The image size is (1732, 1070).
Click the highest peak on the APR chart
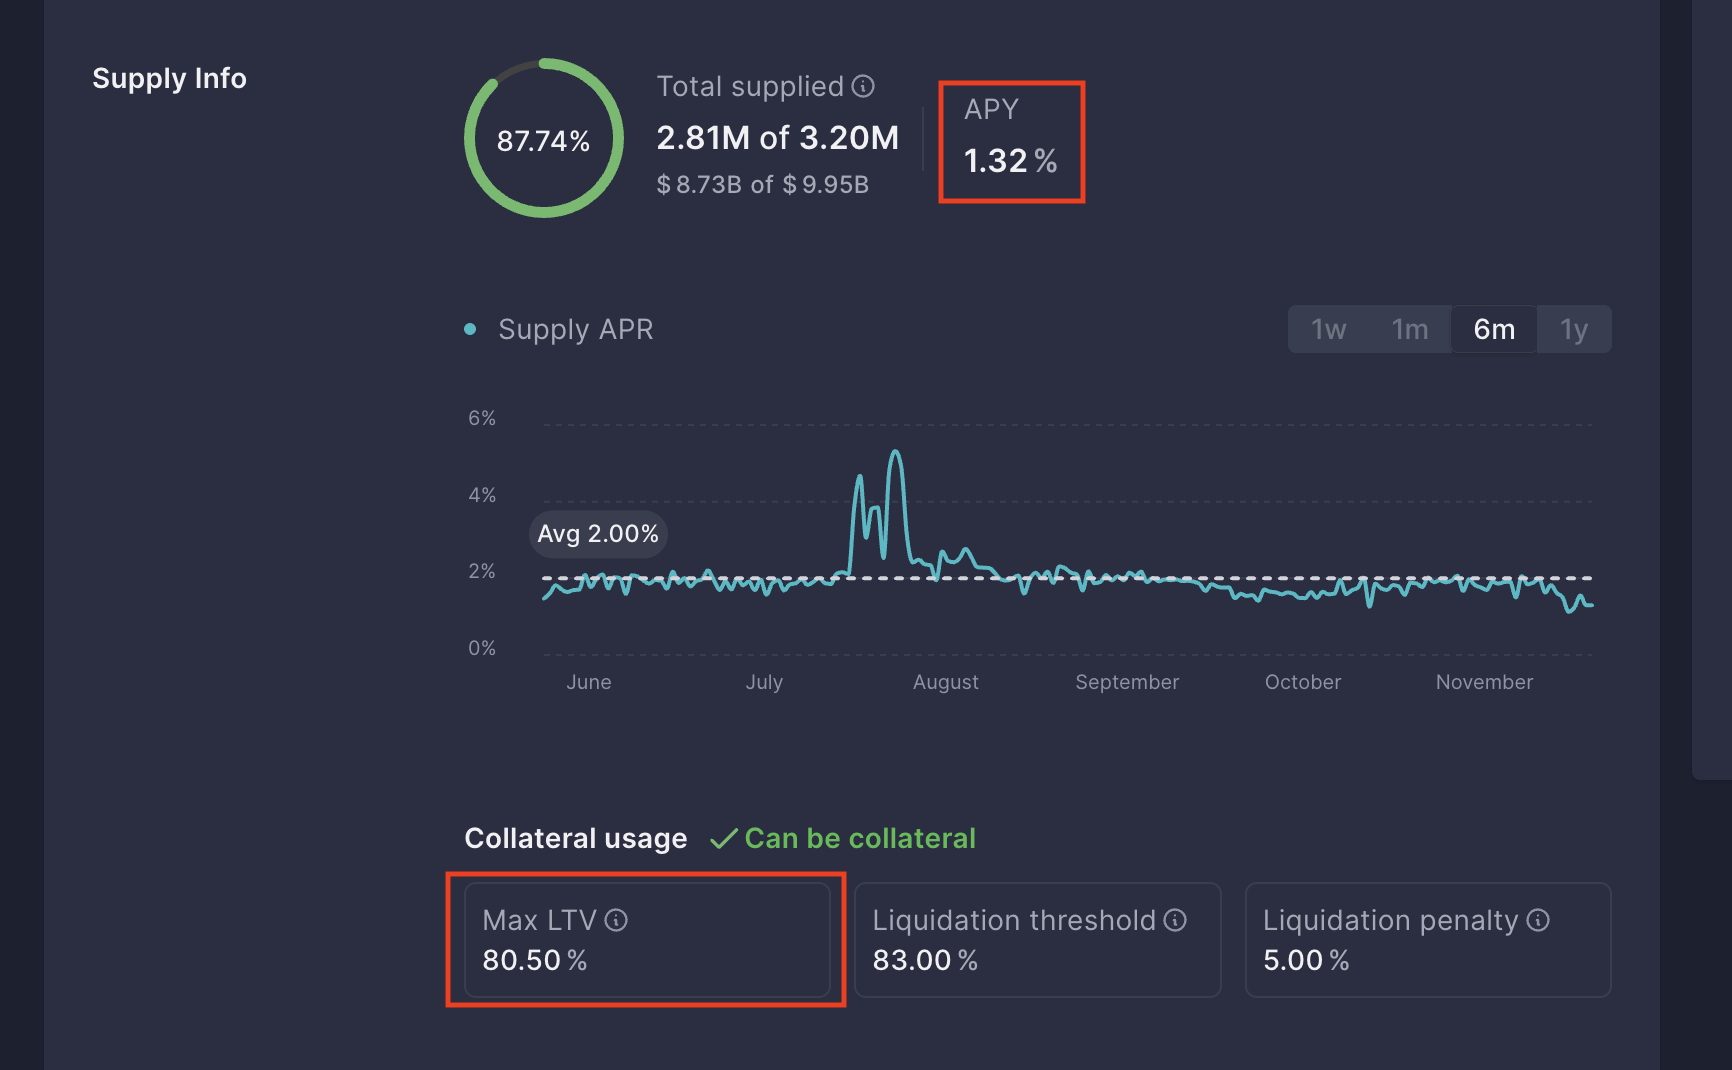coord(895,453)
